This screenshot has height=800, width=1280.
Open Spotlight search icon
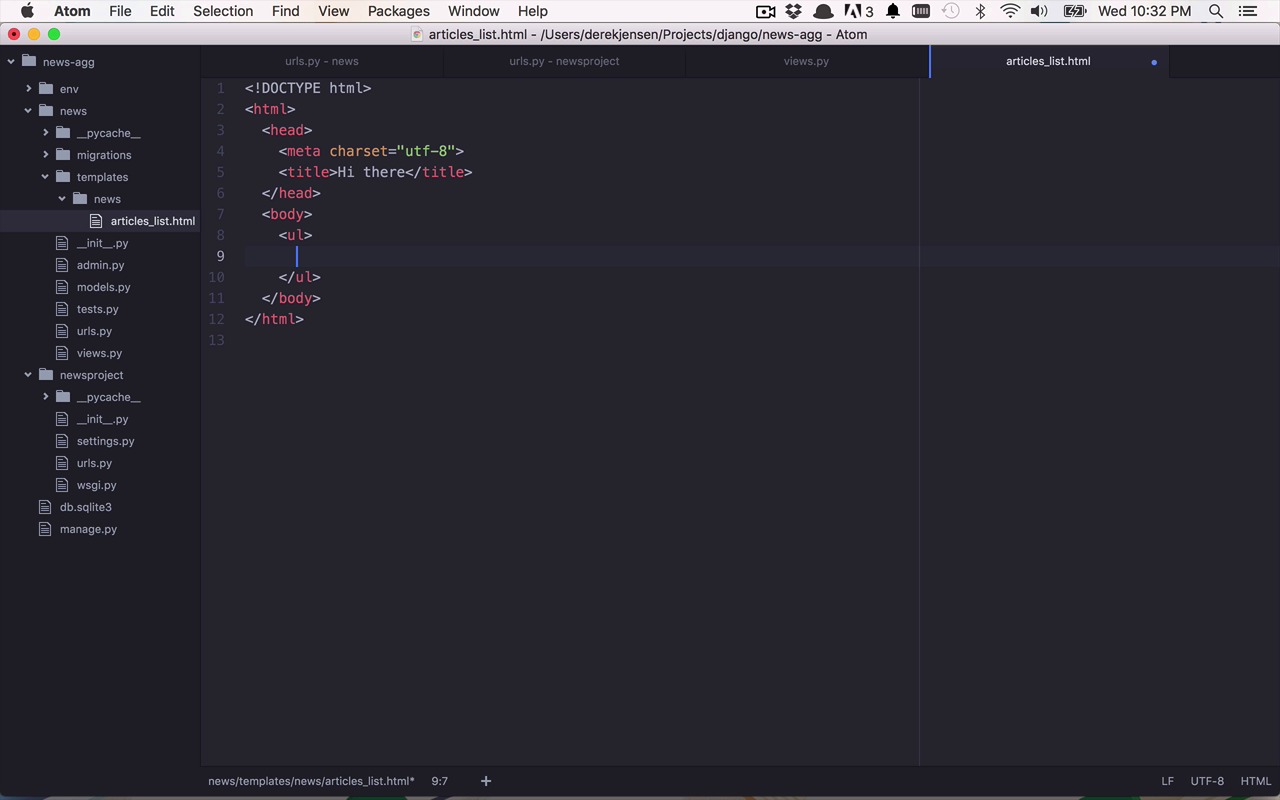(1216, 11)
